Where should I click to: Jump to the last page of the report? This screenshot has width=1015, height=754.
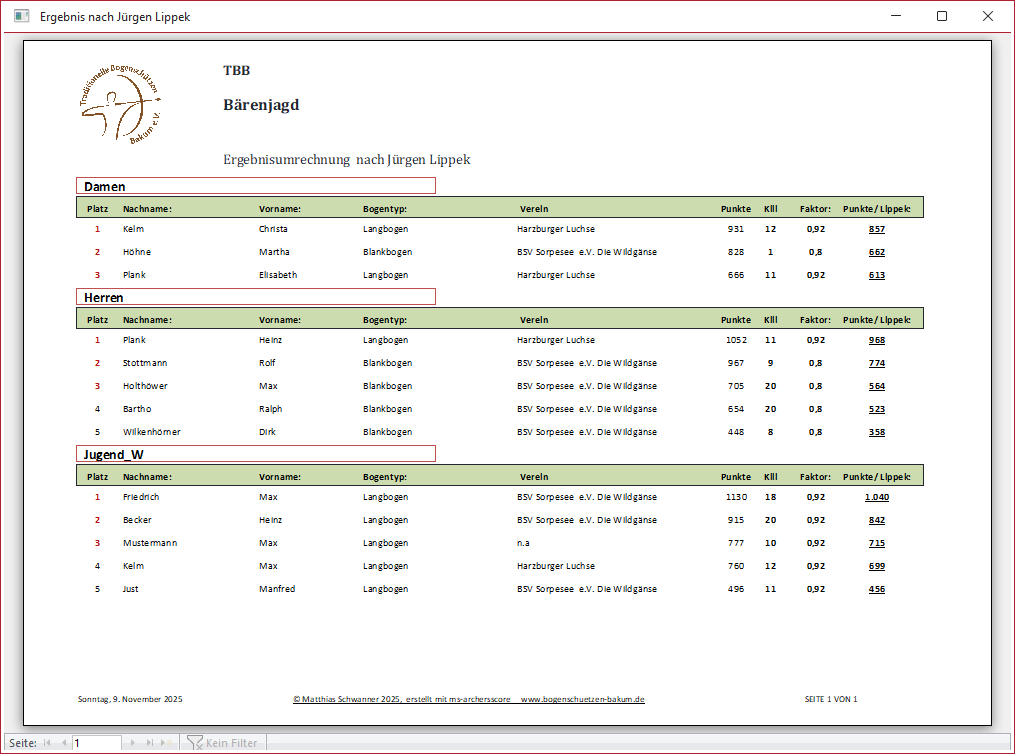(x=150, y=743)
